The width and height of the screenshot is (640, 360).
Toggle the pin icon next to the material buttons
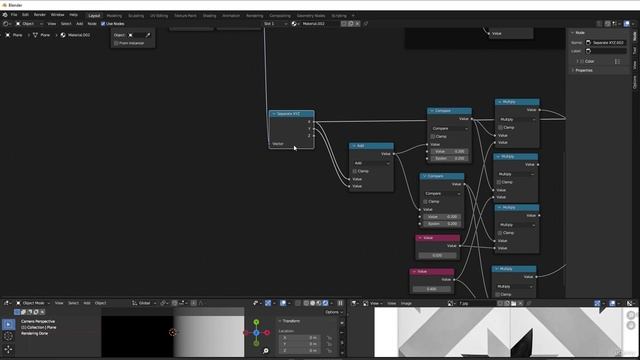point(366,24)
